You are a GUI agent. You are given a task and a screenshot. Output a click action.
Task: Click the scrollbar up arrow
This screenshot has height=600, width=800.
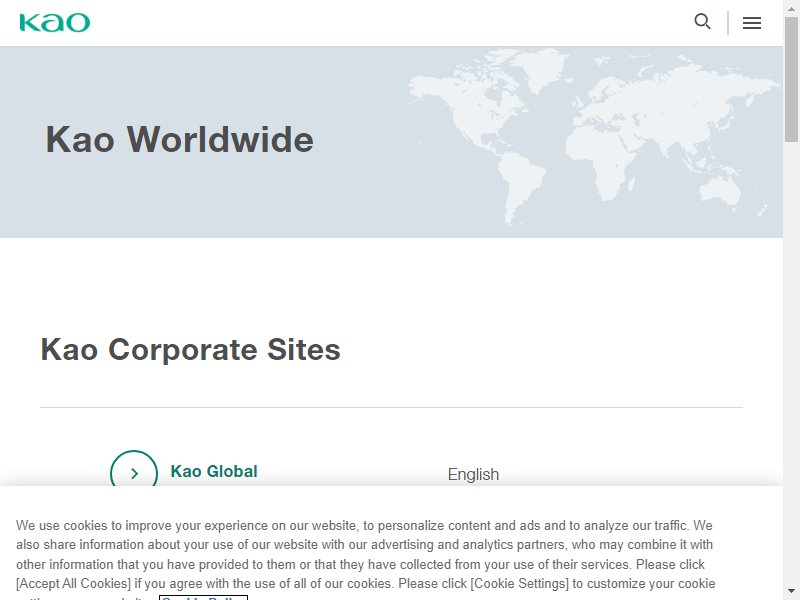tap(791, 8)
